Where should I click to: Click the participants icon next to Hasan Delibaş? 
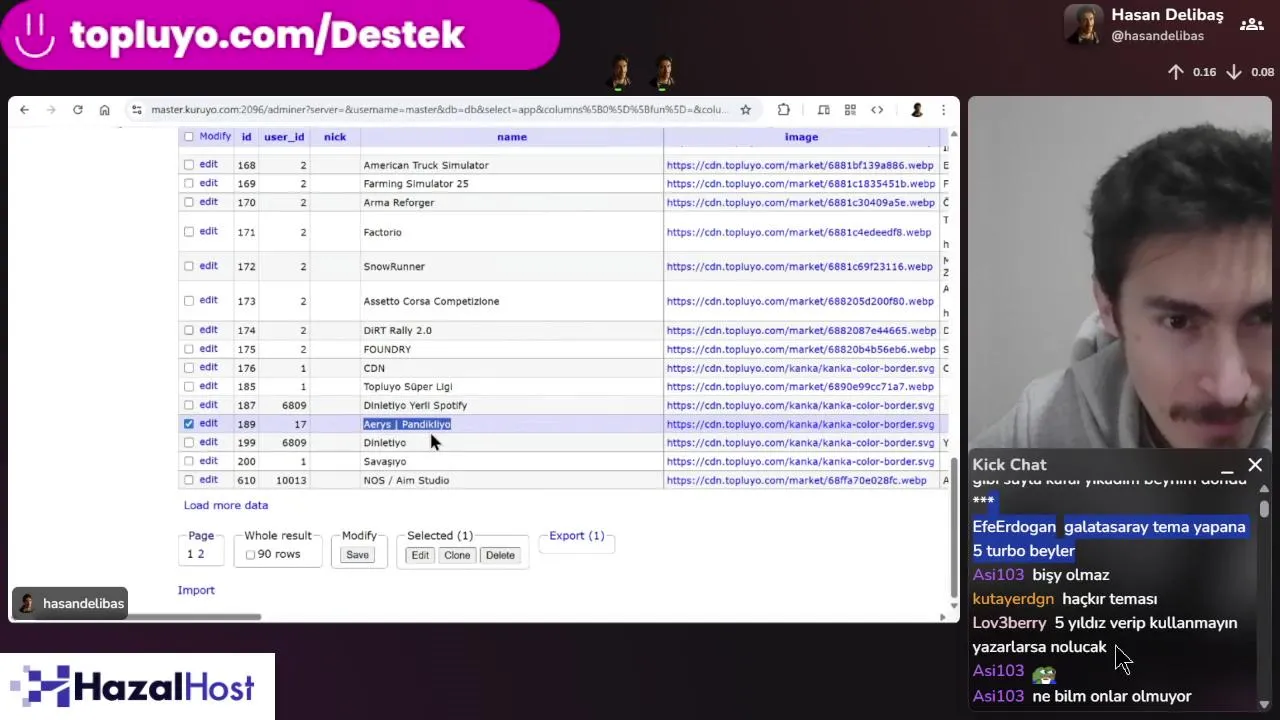(1251, 25)
